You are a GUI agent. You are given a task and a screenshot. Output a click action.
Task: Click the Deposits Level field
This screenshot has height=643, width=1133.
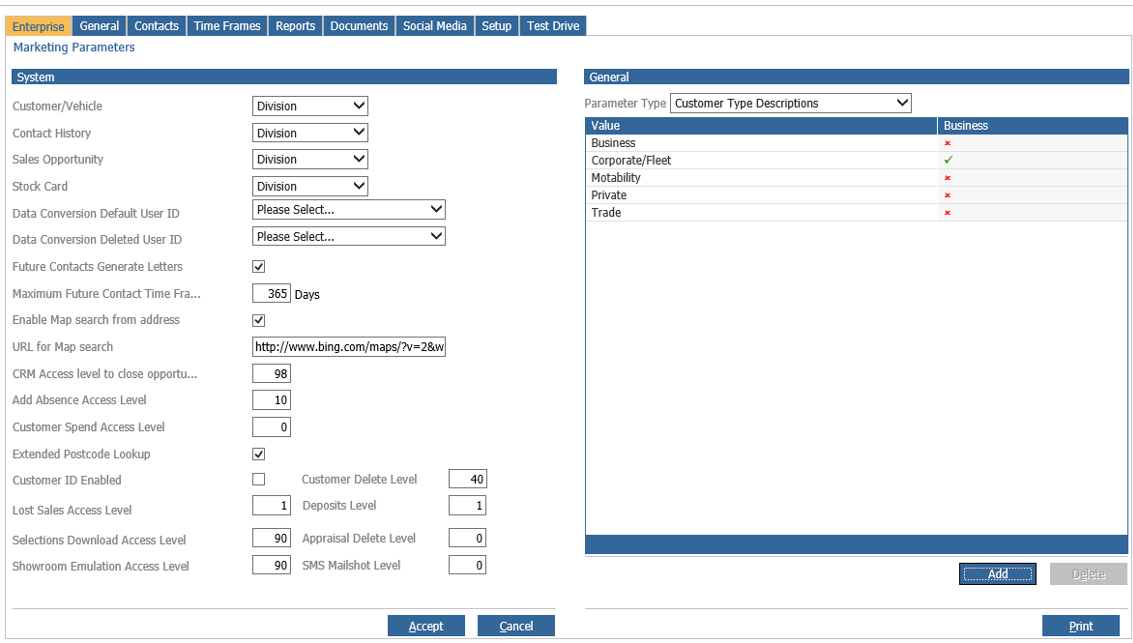468,506
